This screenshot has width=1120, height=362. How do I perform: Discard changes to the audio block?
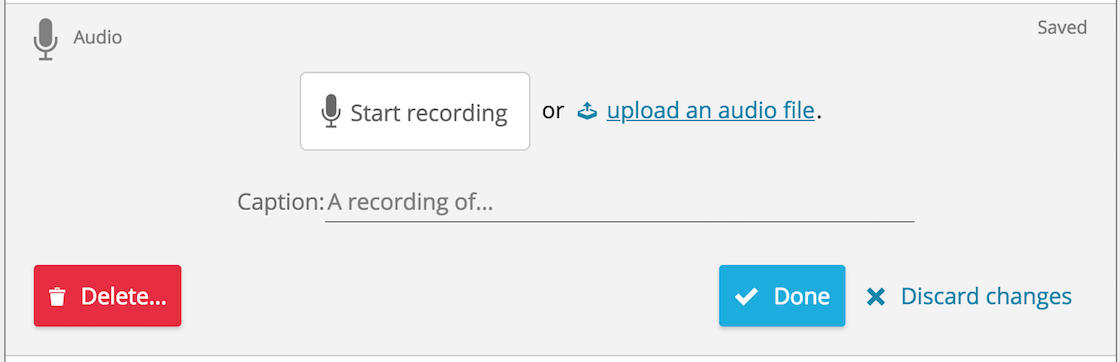[969, 296]
